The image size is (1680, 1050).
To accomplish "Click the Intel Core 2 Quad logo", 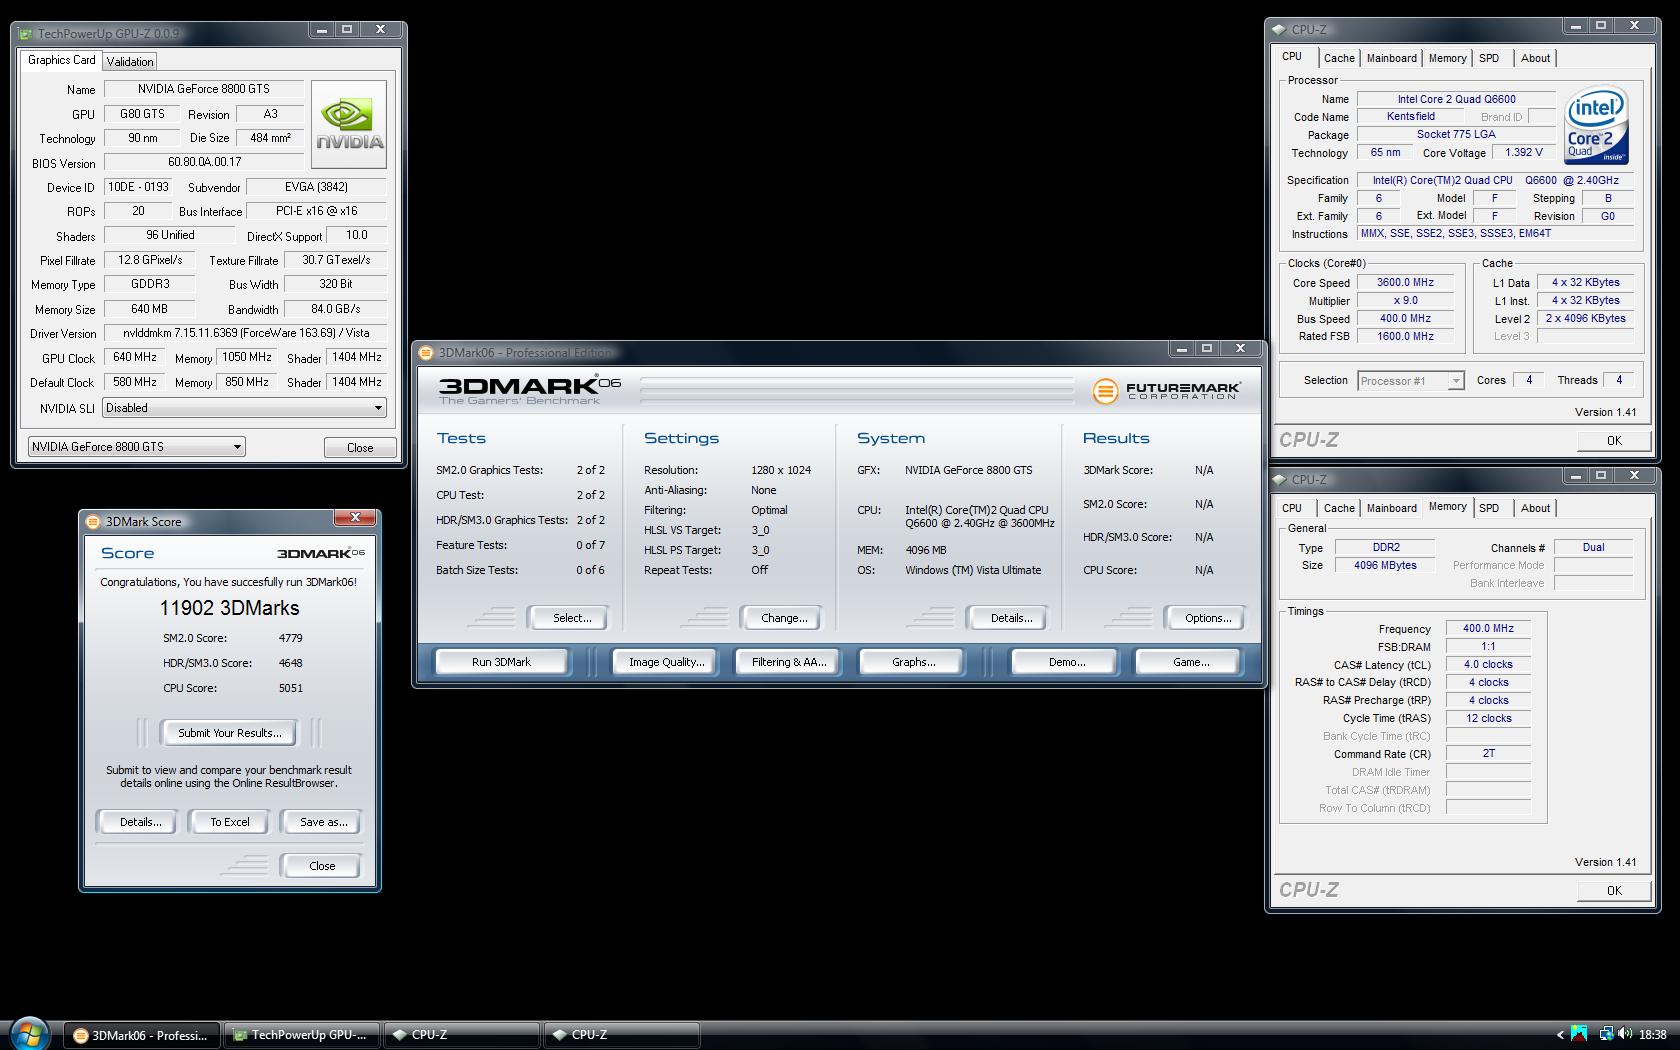I will tap(1596, 126).
